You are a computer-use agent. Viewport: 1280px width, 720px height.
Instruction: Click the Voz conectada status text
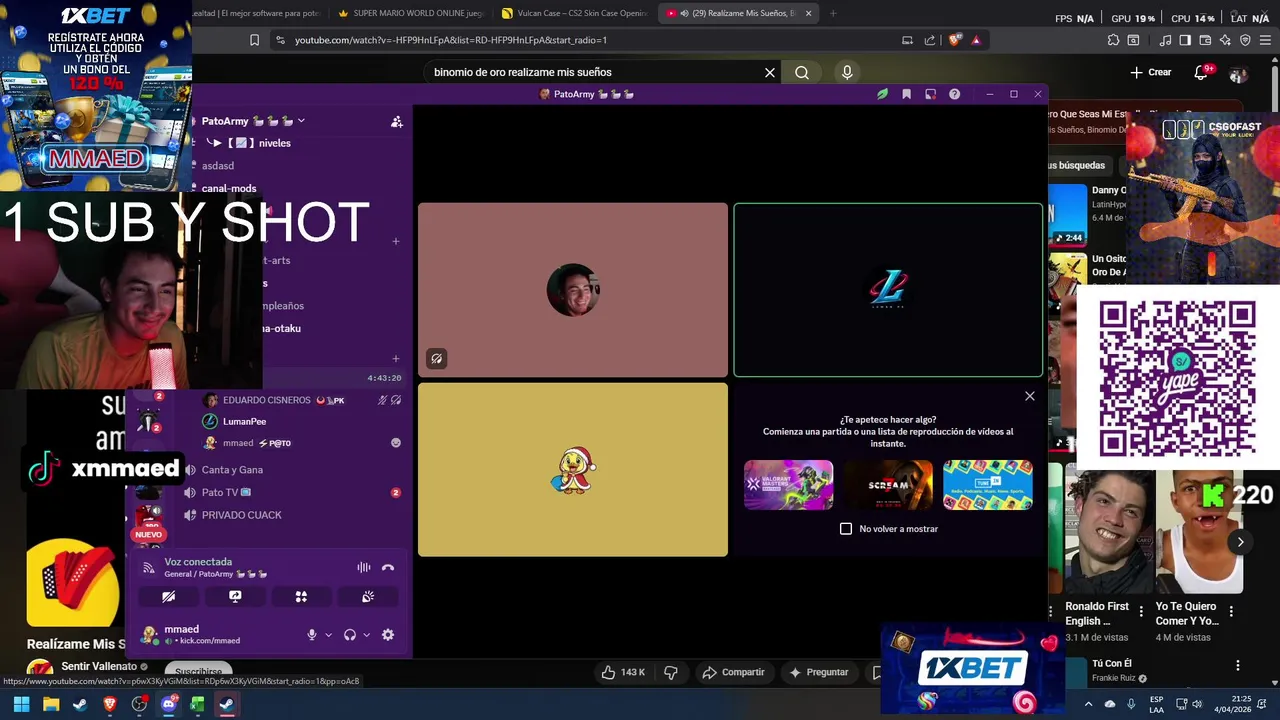[x=198, y=562]
